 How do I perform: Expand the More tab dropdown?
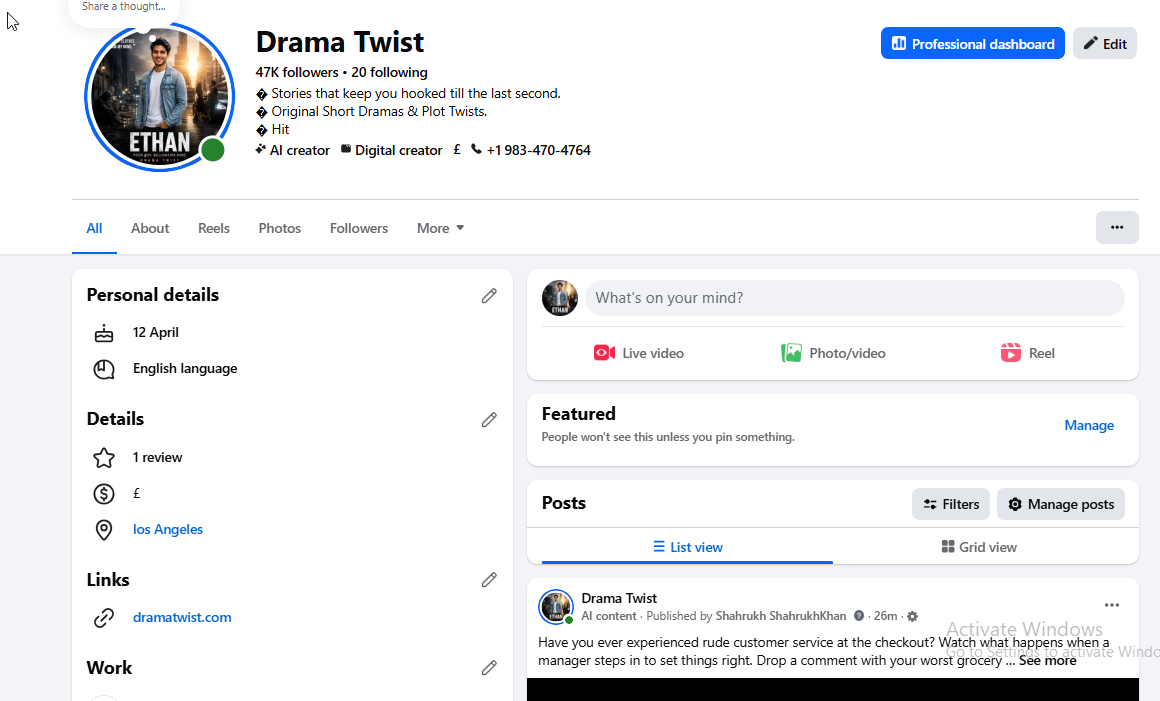point(440,228)
